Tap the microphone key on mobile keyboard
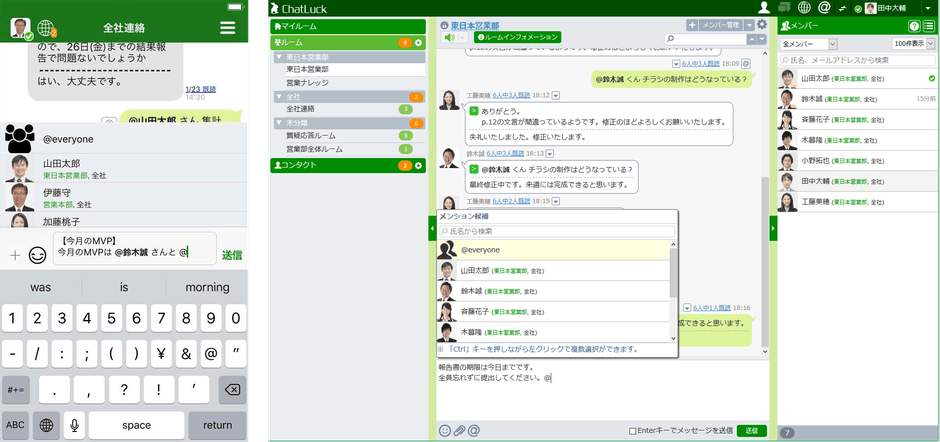The width and height of the screenshot is (940, 442). 74,425
